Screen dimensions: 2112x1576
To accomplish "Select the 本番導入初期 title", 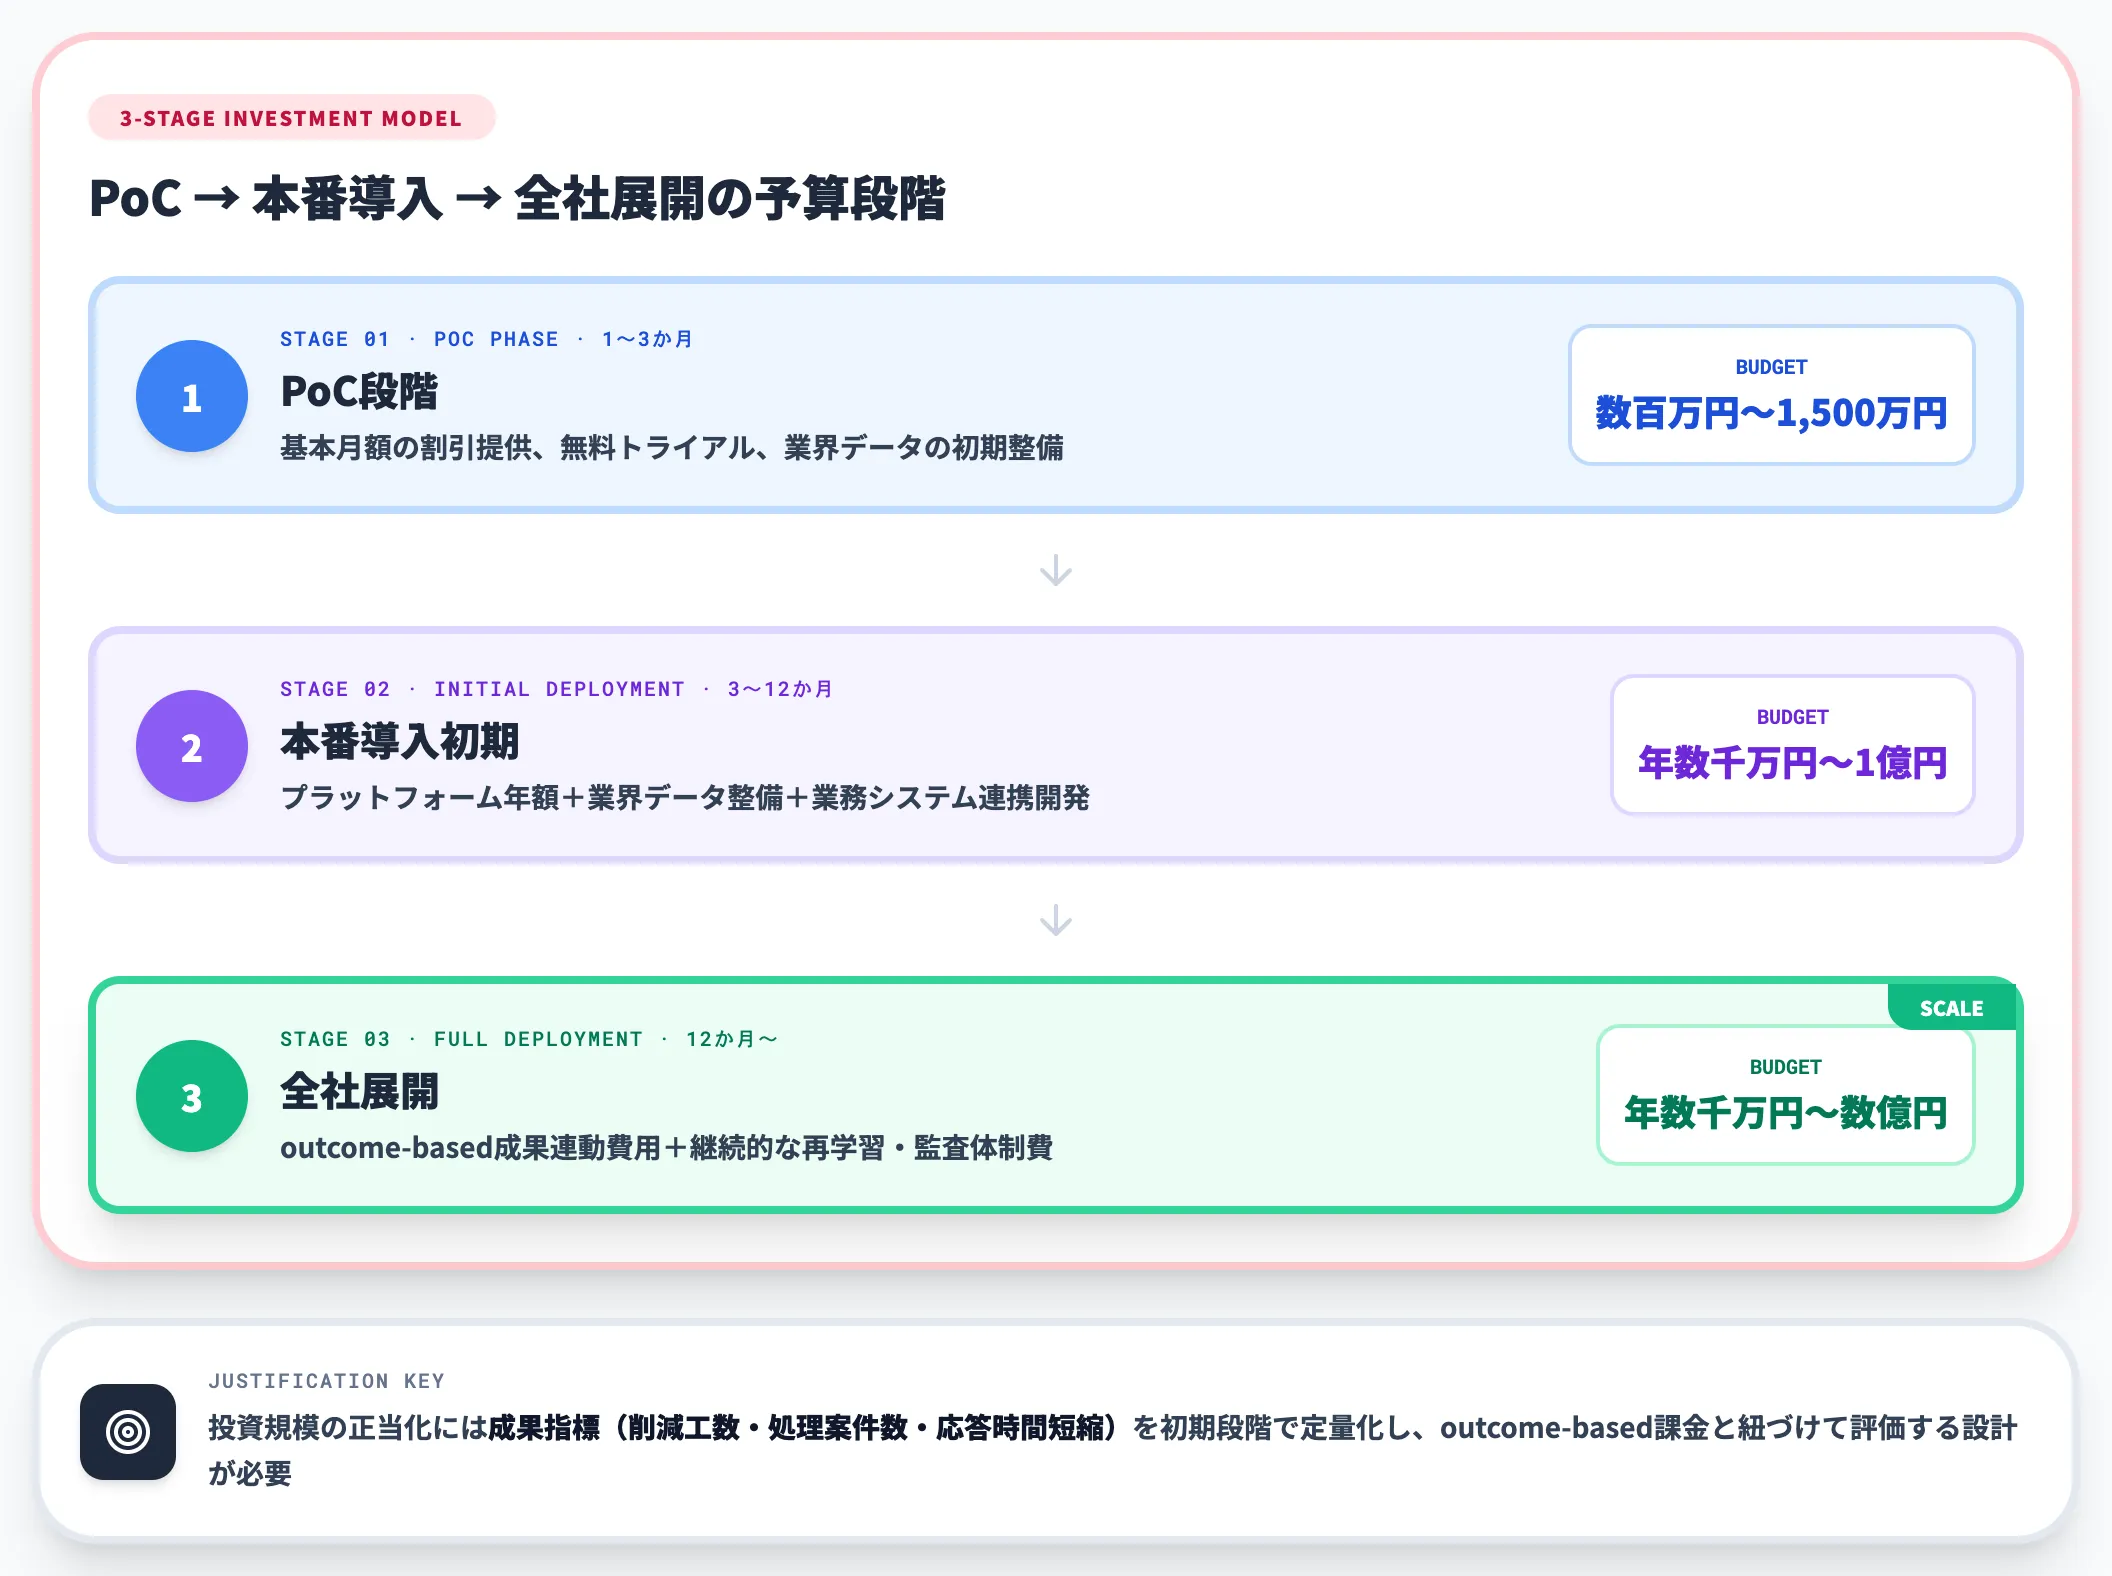I will [399, 741].
